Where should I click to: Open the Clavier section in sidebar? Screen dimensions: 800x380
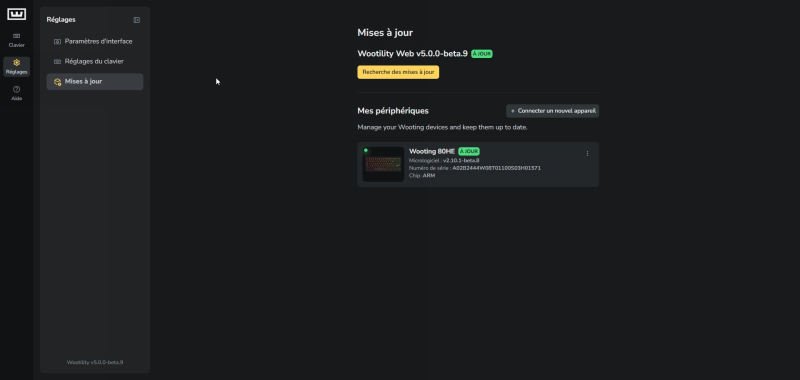(16, 40)
